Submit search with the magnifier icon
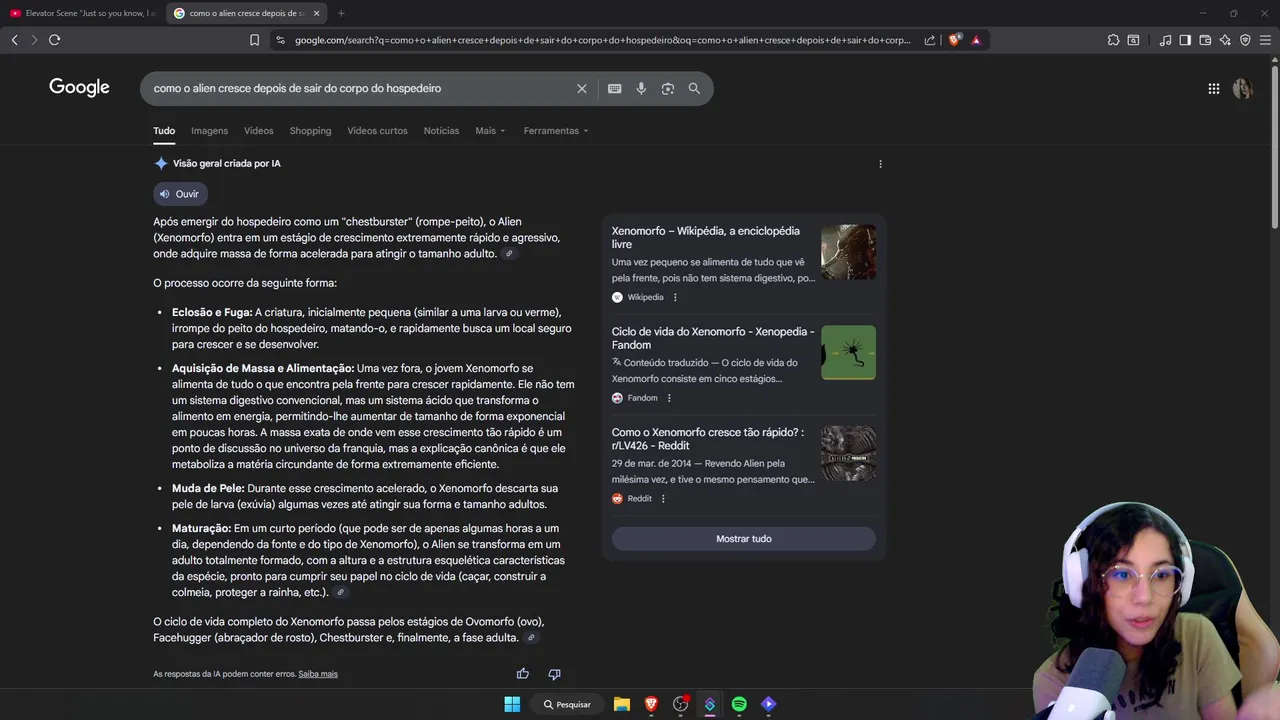Image resolution: width=1280 pixels, height=720 pixels. pyautogui.click(x=694, y=88)
